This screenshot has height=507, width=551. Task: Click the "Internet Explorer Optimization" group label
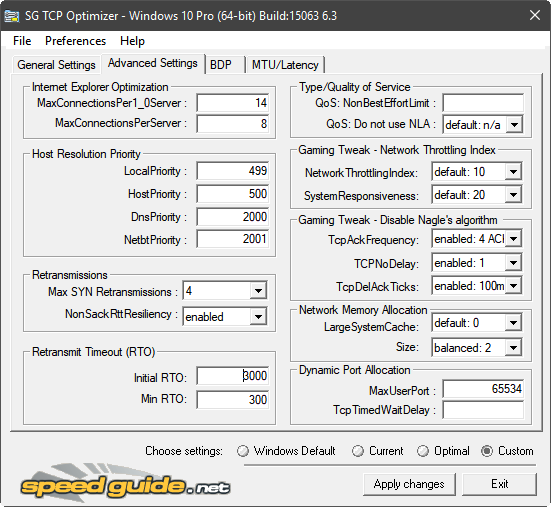click(100, 87)
